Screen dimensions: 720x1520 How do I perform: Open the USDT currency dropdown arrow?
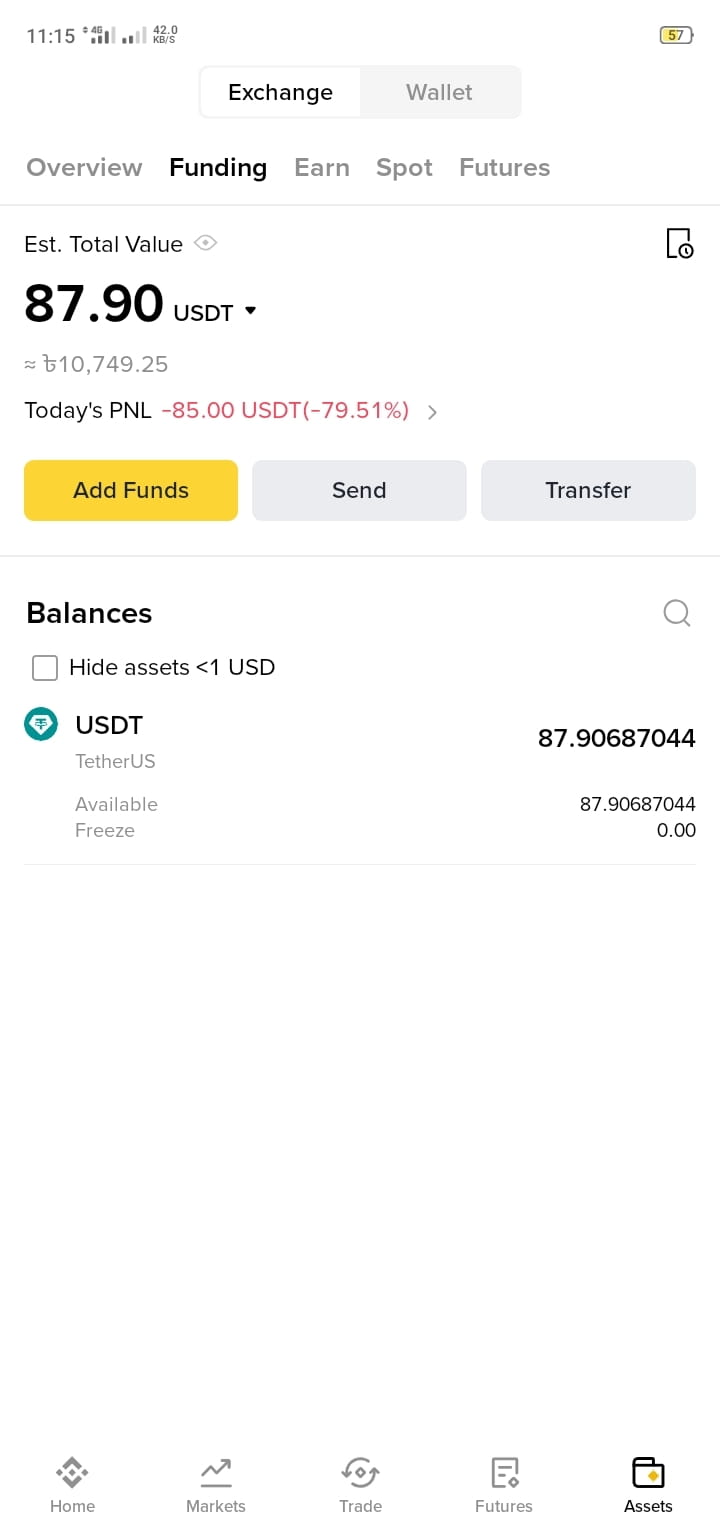click(x=251, y=311)
